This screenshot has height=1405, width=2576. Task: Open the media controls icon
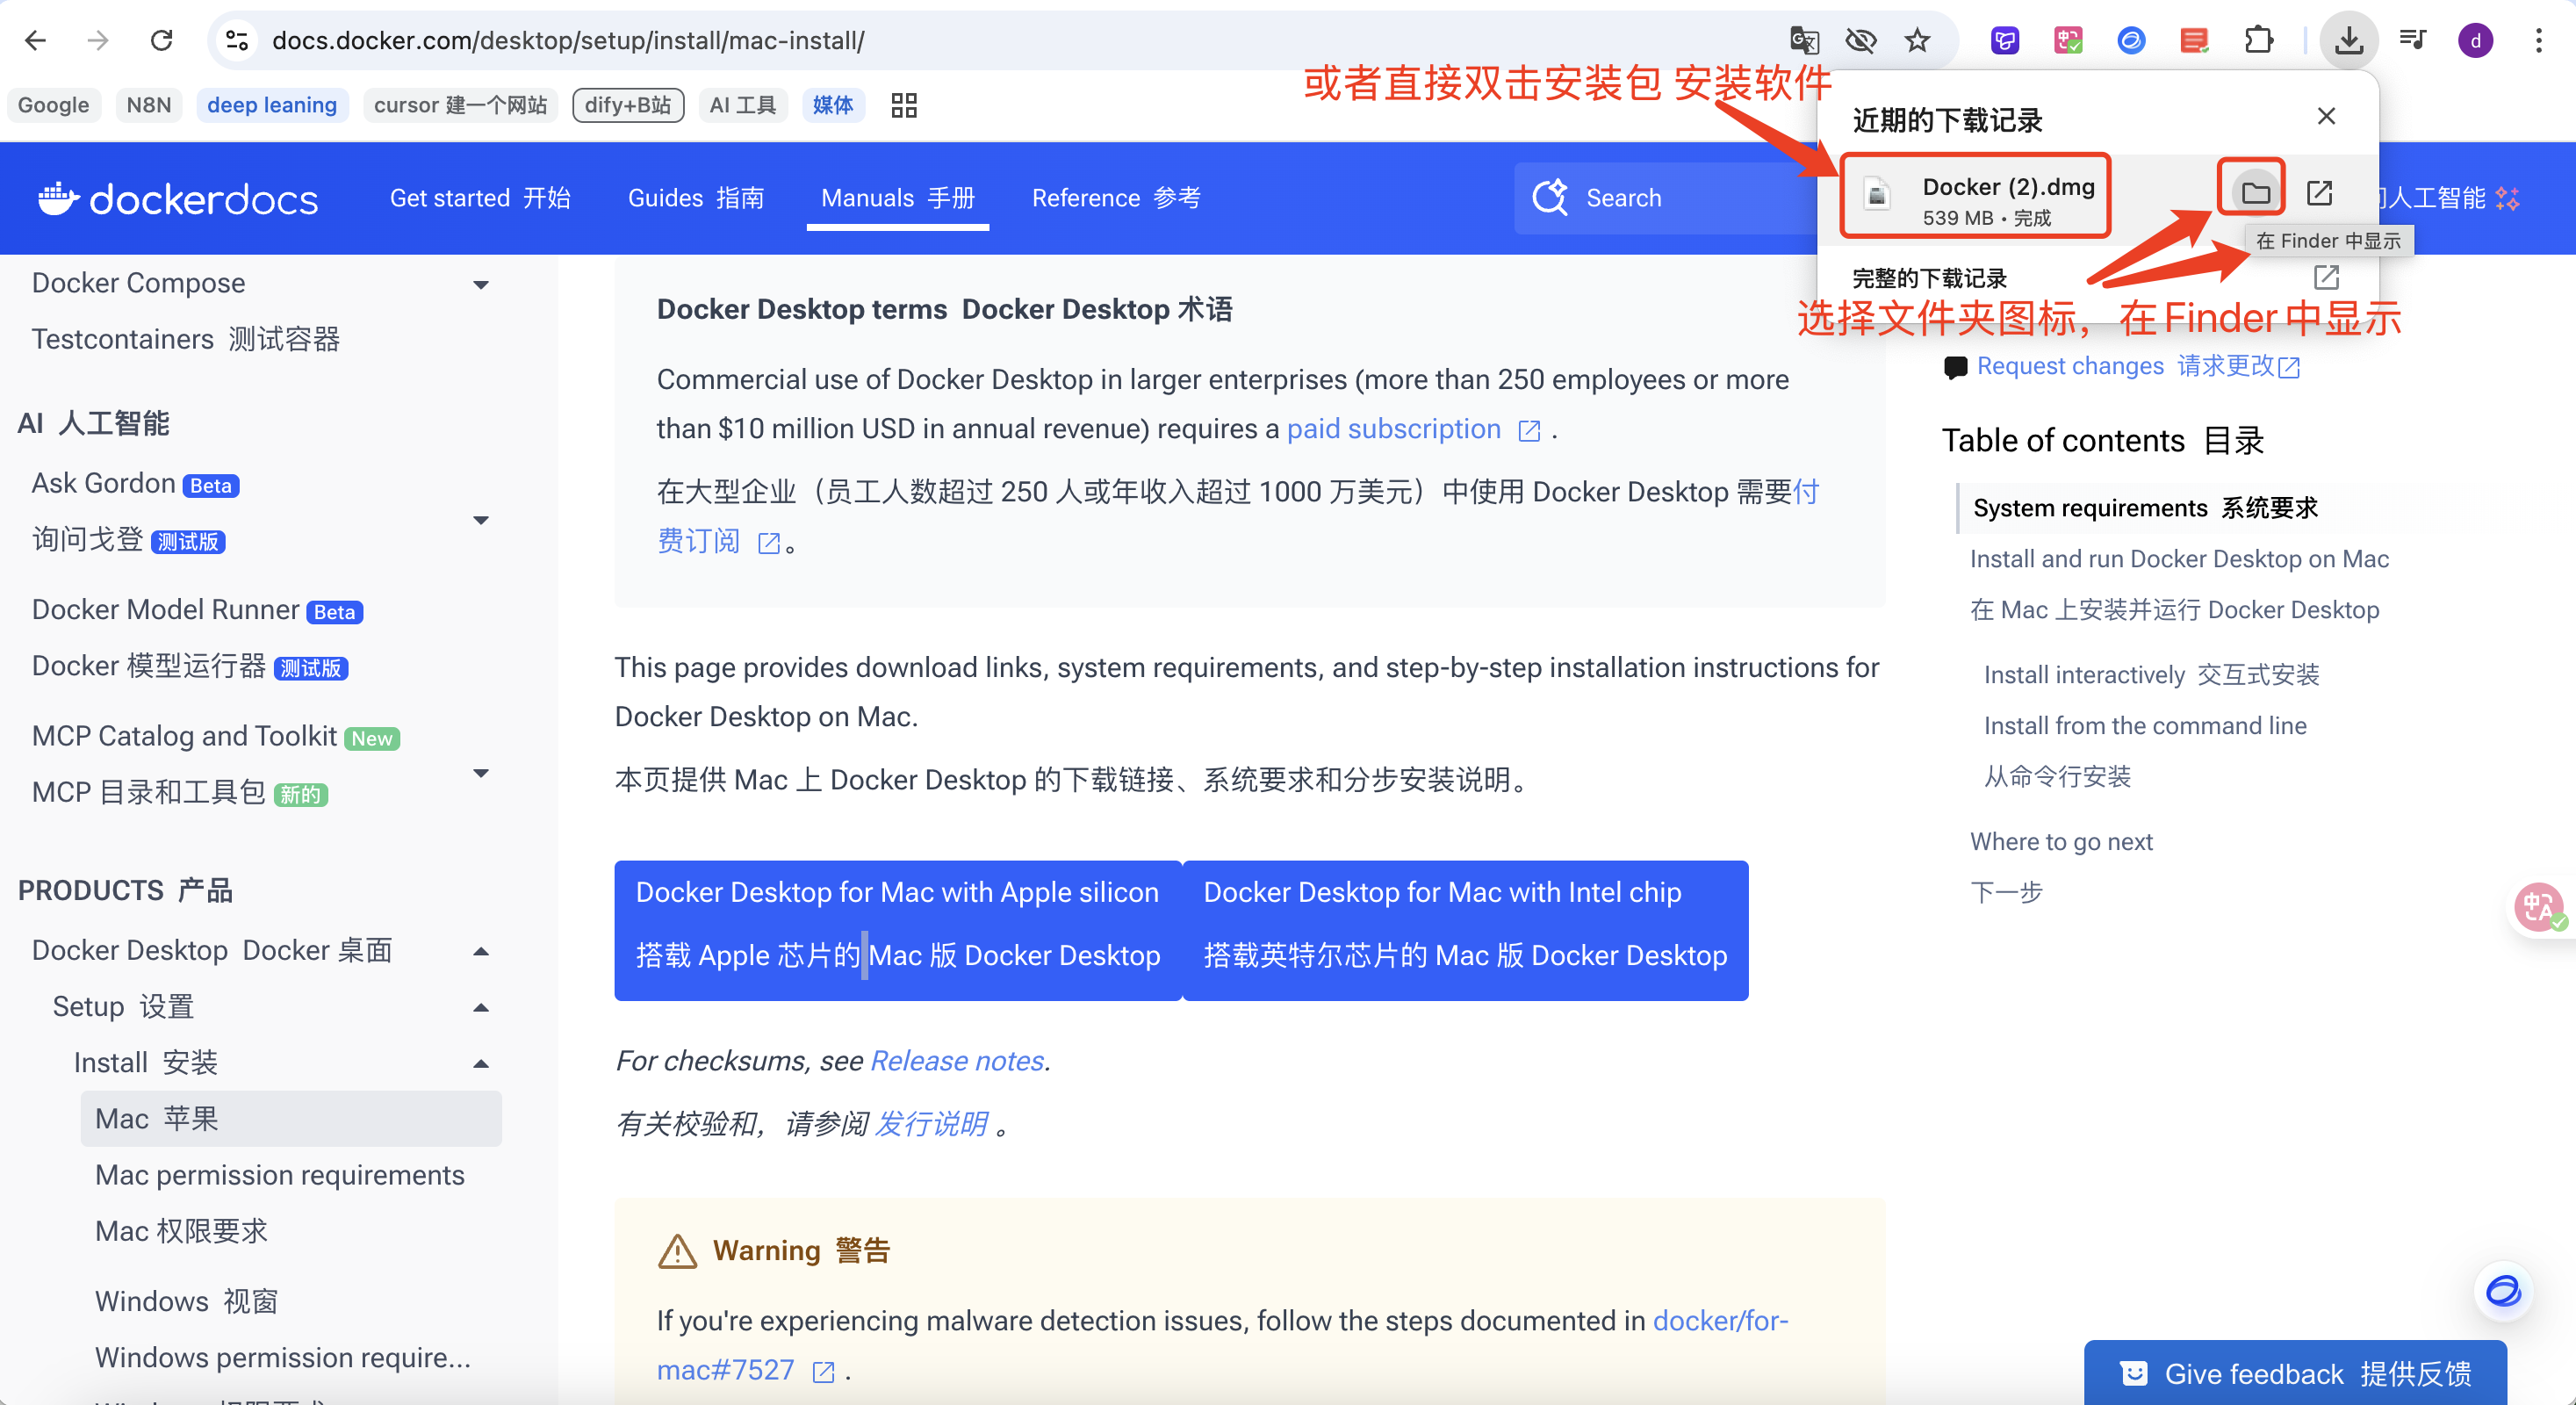(x=2413, y=40)
